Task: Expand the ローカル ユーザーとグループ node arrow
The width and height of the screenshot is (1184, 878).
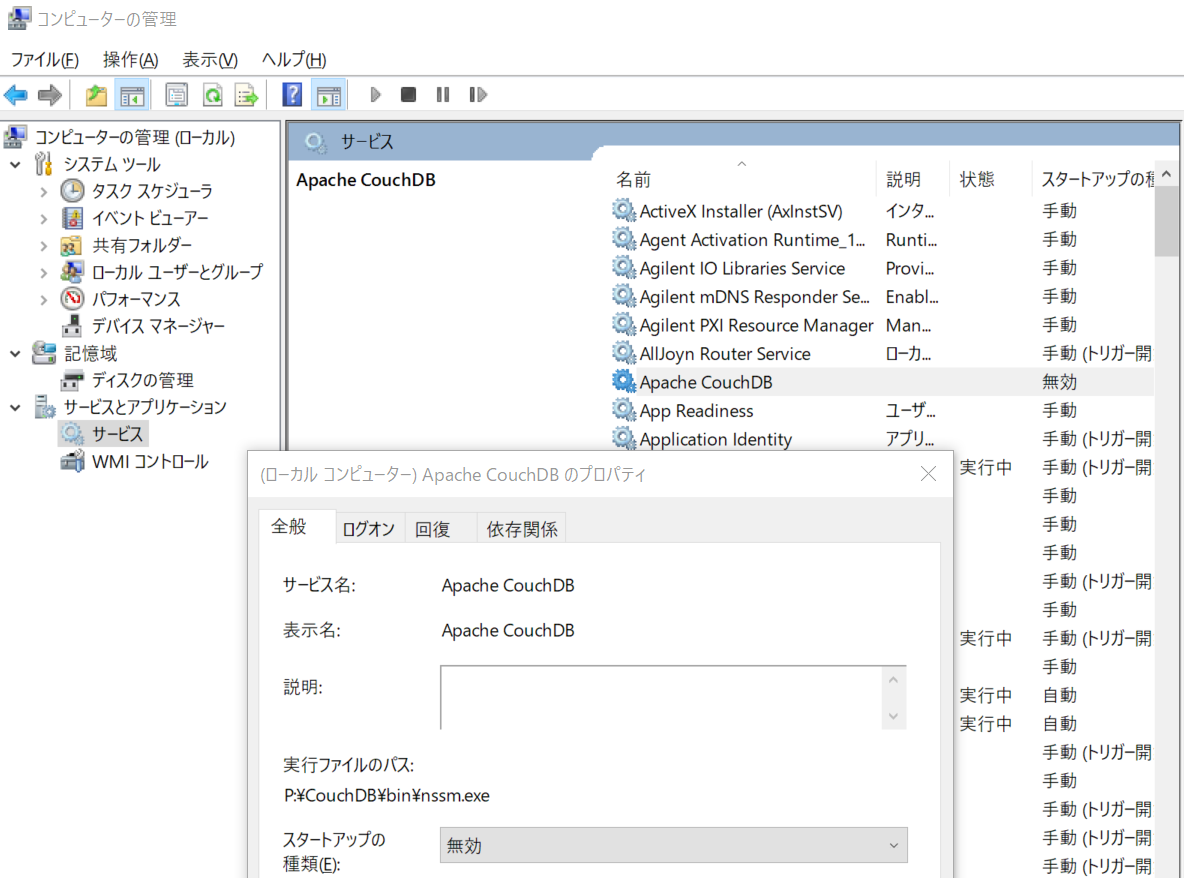Action: [44, 273]
